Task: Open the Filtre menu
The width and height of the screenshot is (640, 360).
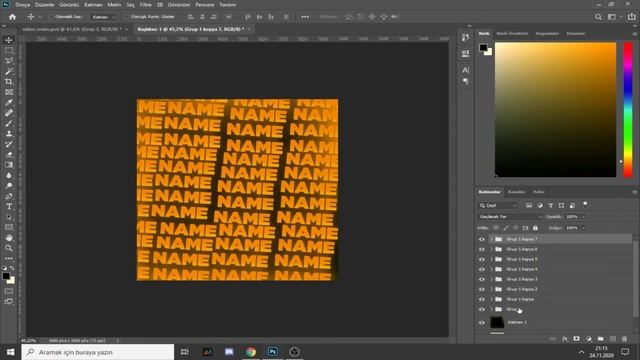Action: tap(145, 4)
